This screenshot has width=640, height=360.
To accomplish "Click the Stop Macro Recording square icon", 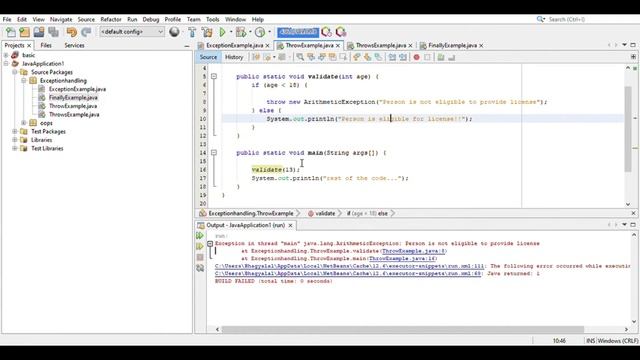I will click(427, 57).
